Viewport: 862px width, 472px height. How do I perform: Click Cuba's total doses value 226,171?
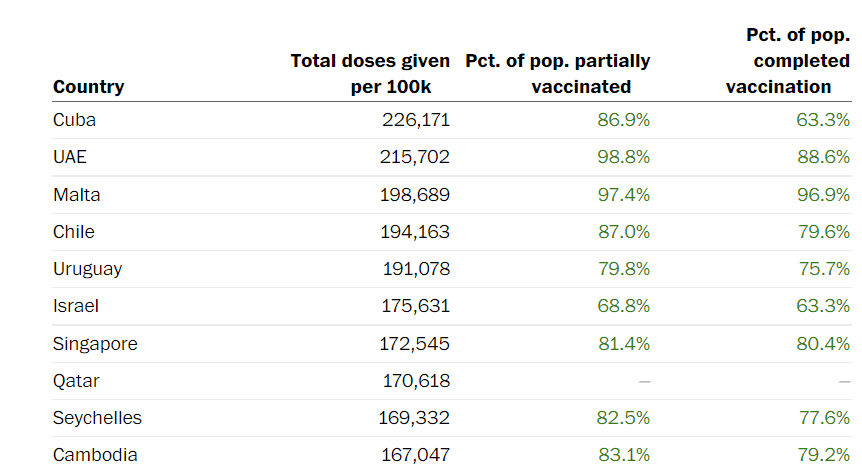416,120
